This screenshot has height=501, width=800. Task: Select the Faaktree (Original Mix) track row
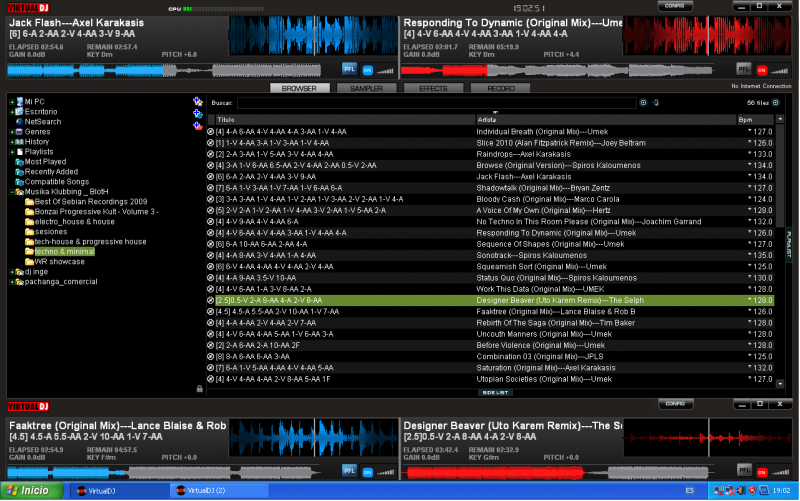click(490, 312)
